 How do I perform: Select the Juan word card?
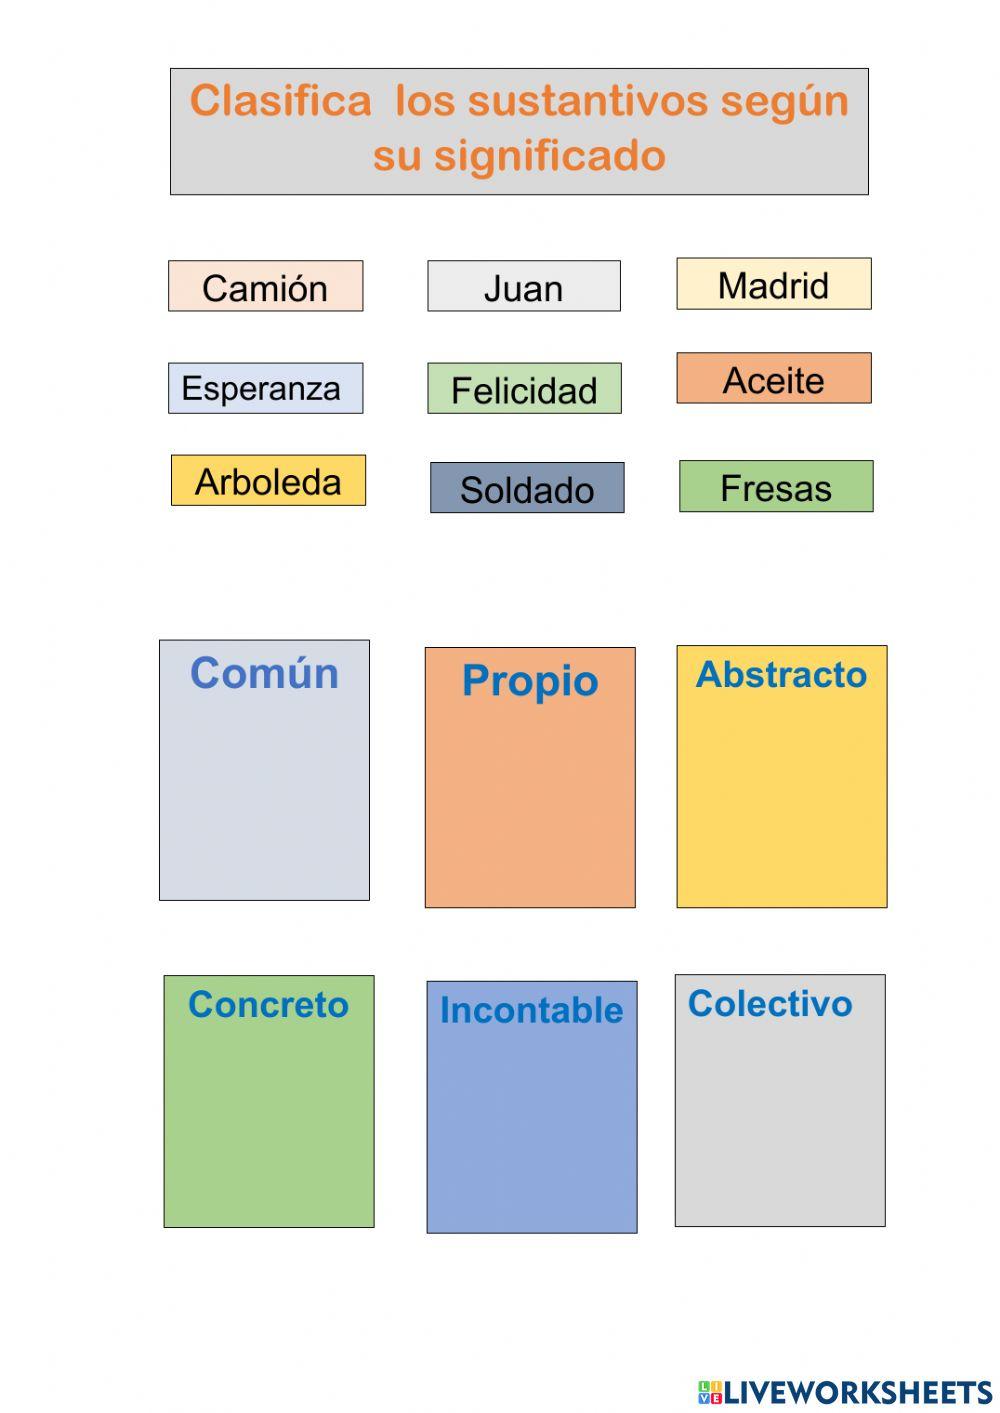tap(524, 287)
